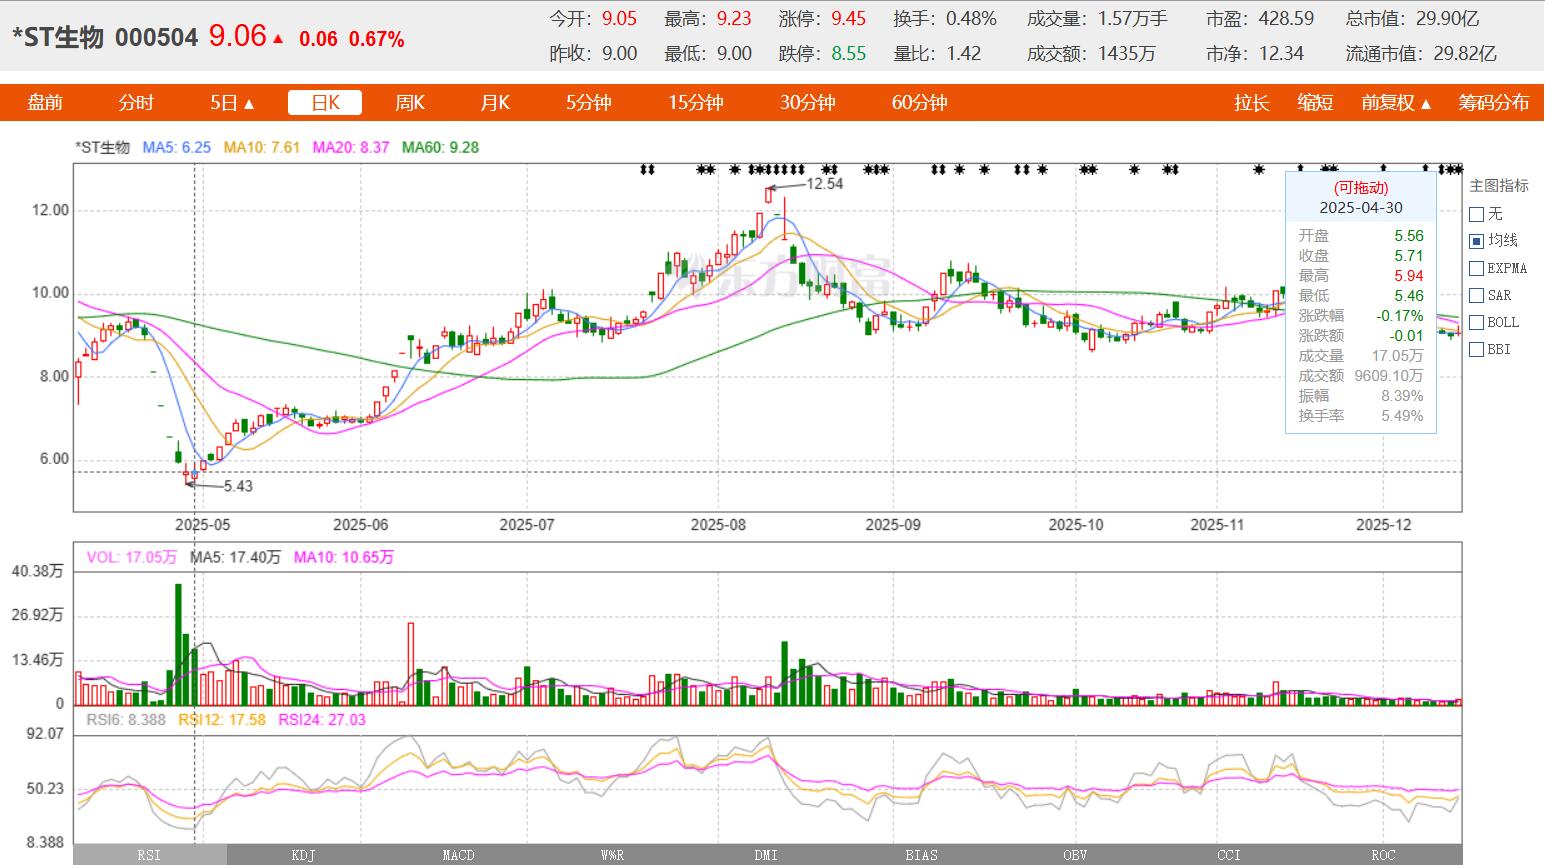This screenshot has width=1545, height=865.
Task: Select the 日K daily candlestick tab
Action: 325,103
